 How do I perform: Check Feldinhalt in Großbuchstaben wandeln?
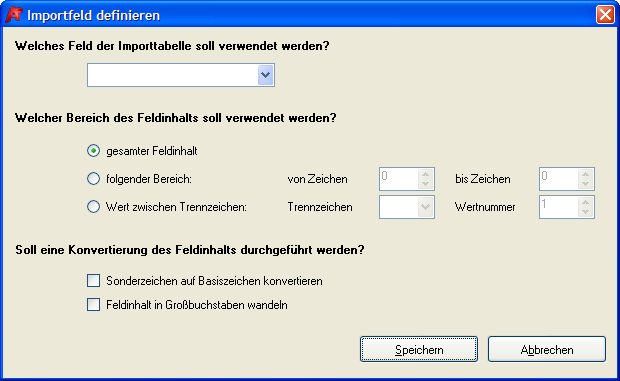tap(93, 305)
